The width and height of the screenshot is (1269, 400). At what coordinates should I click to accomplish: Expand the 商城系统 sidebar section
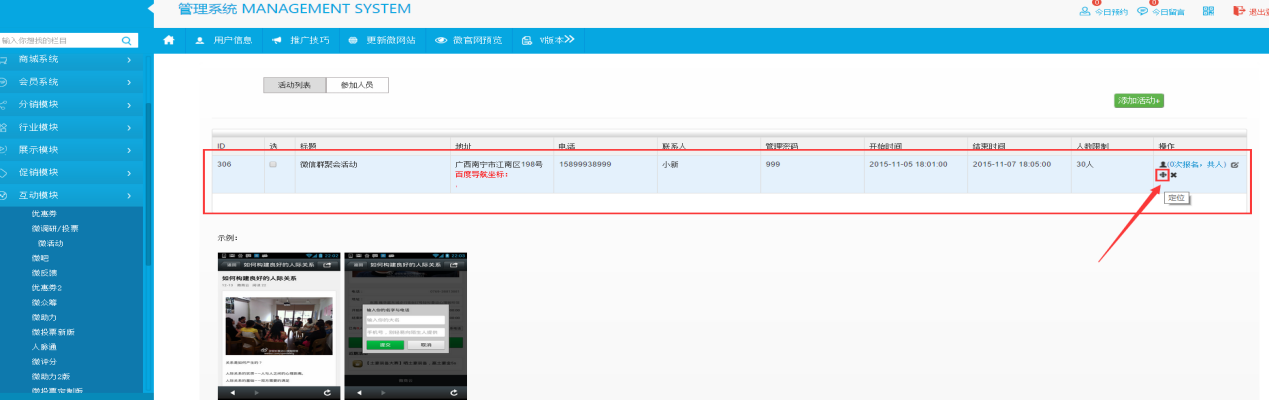coord(72,60)
